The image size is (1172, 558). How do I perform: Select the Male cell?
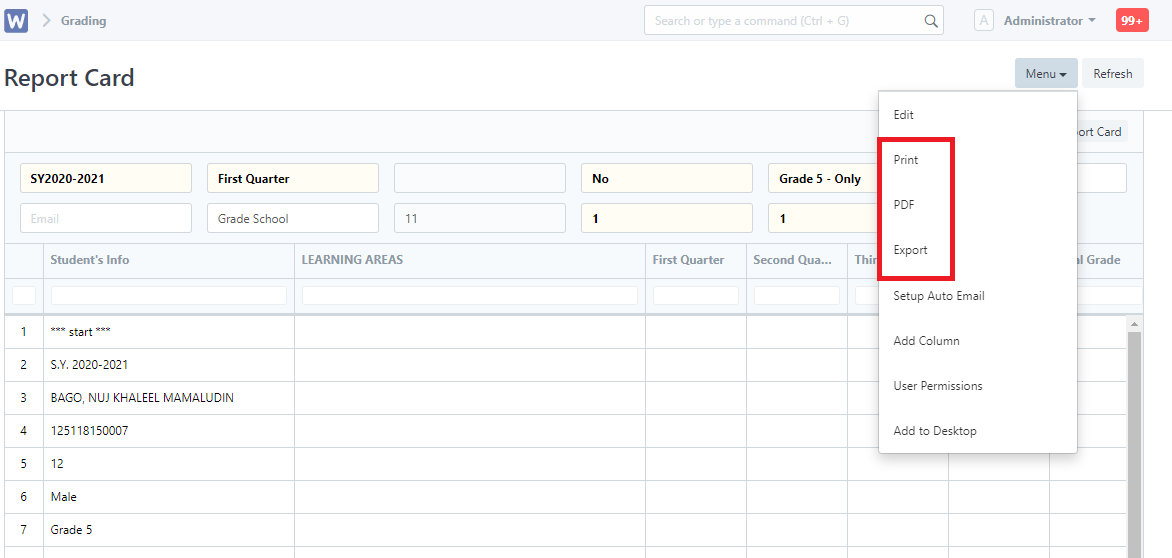pyautogui.click(x=169, y=496)
